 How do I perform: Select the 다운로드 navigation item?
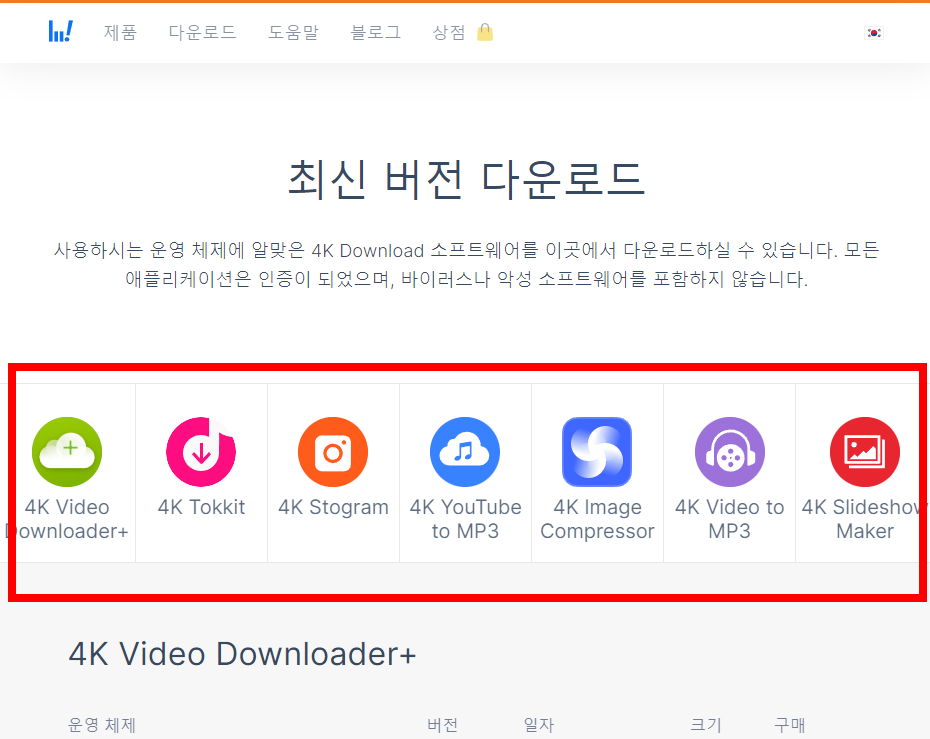[x=203, y=32]
